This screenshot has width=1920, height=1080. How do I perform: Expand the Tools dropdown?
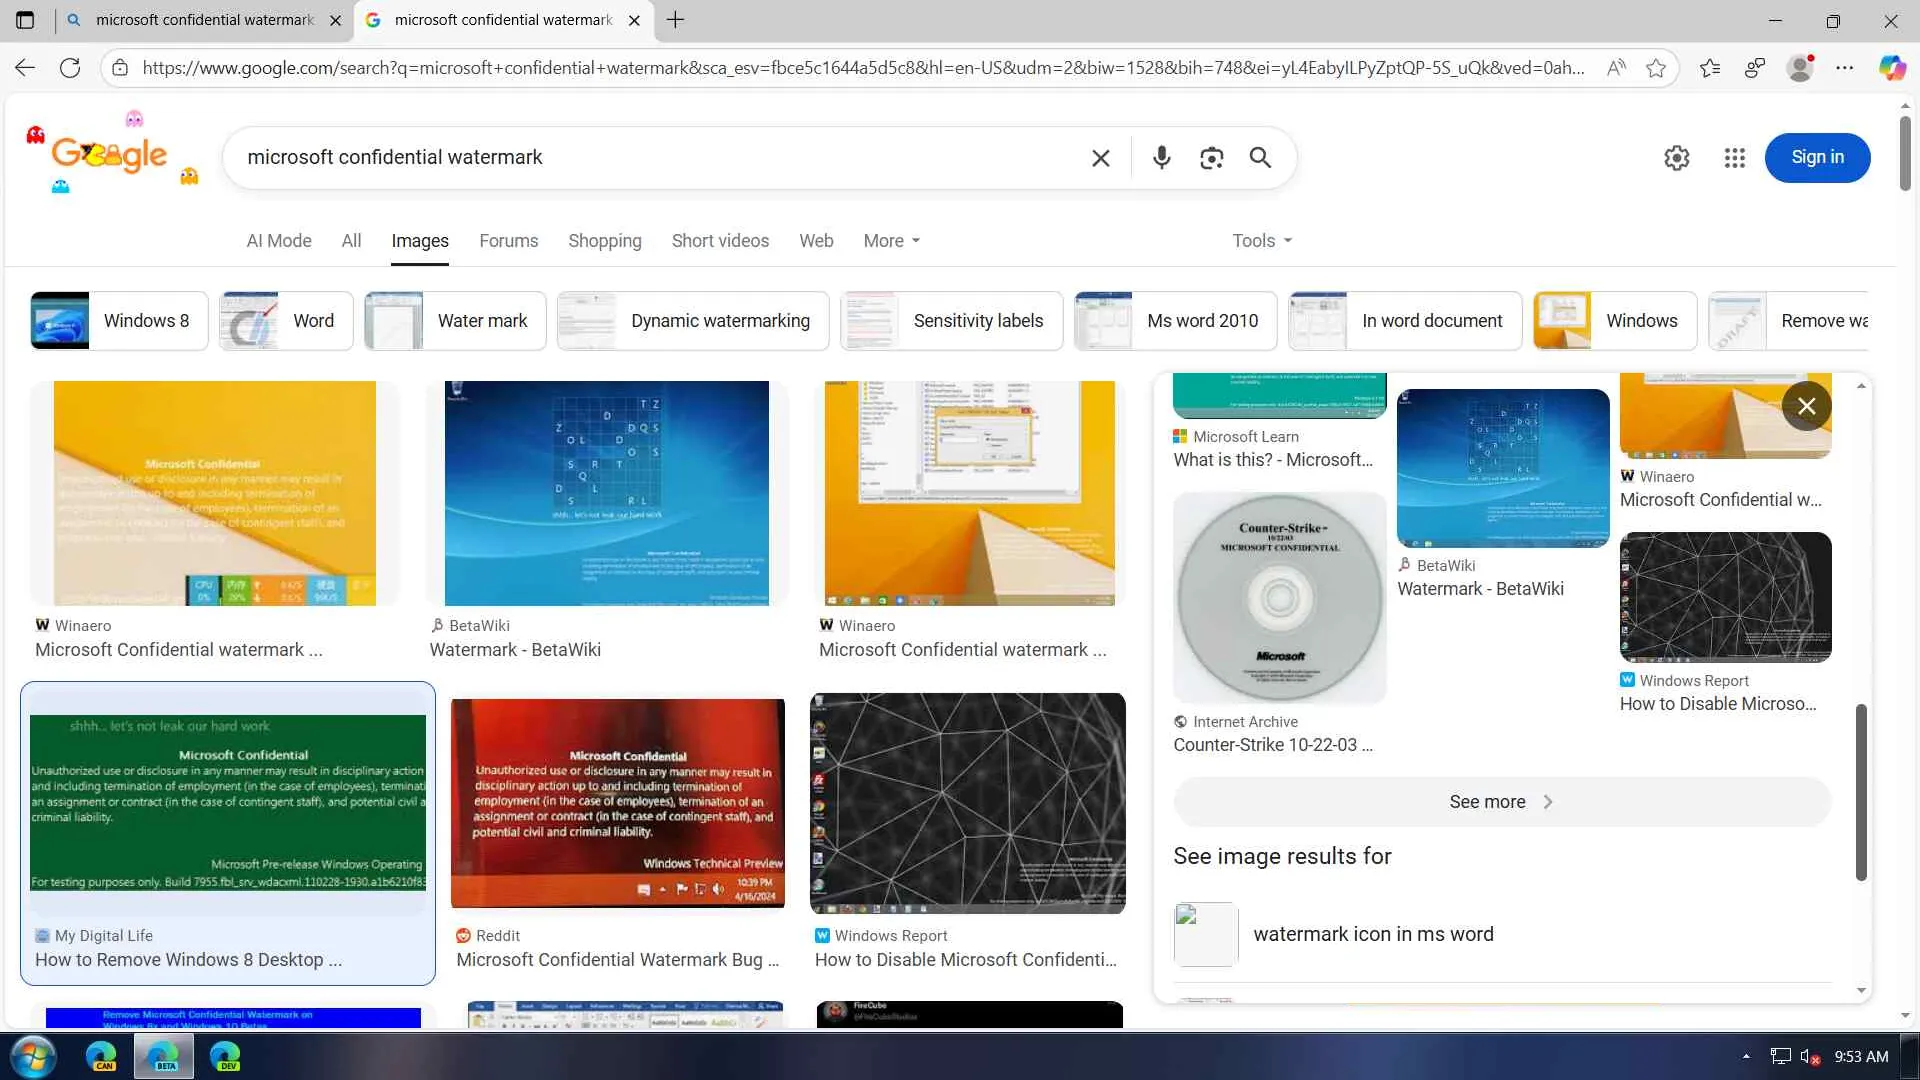click(1261, 241)
